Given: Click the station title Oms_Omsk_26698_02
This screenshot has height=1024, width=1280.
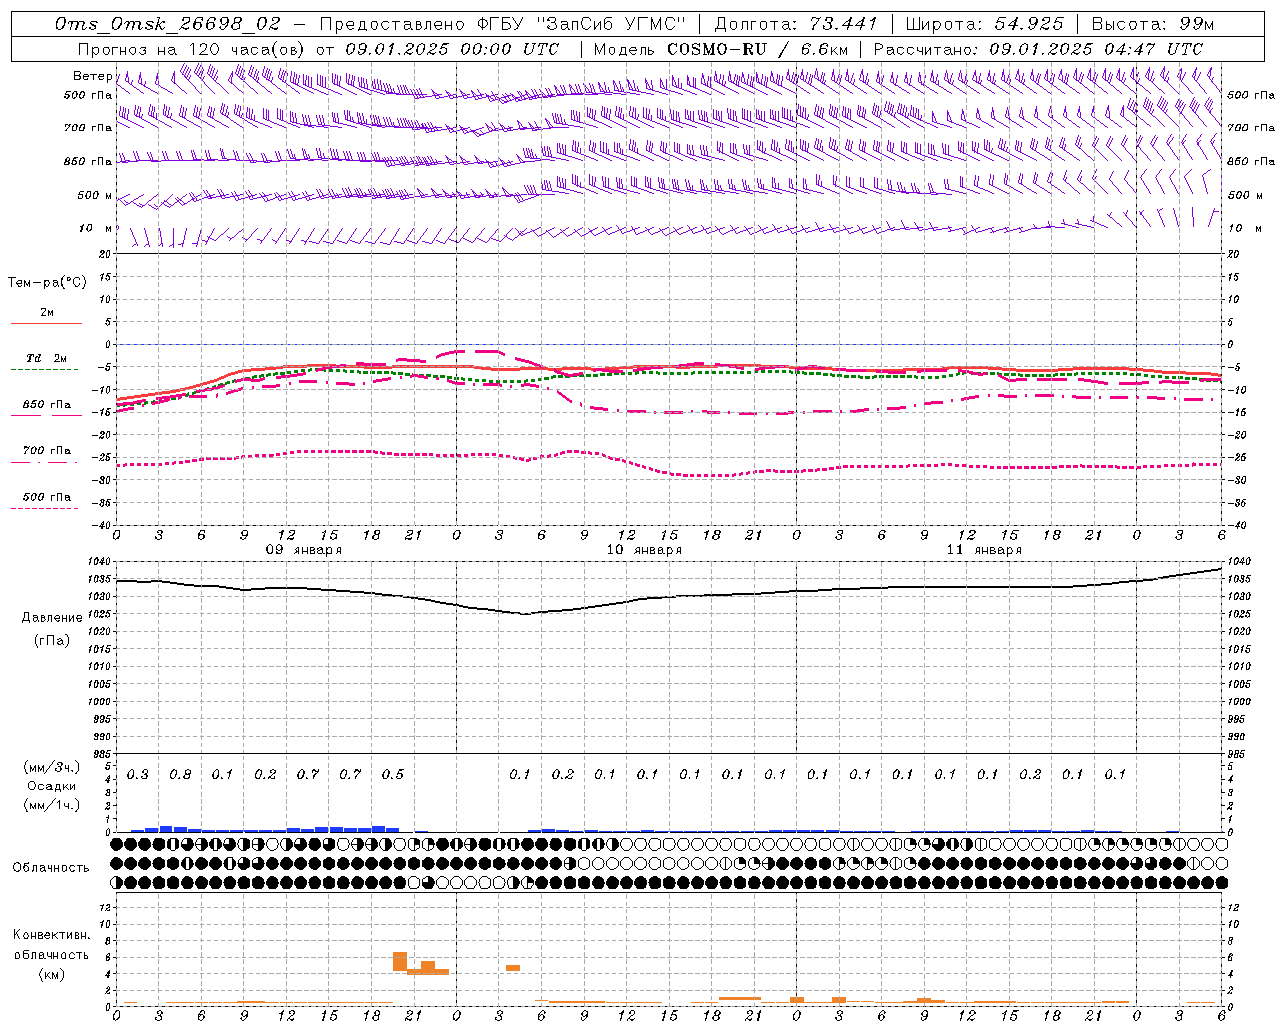Looking at the screenshot, I should point(168,24).
